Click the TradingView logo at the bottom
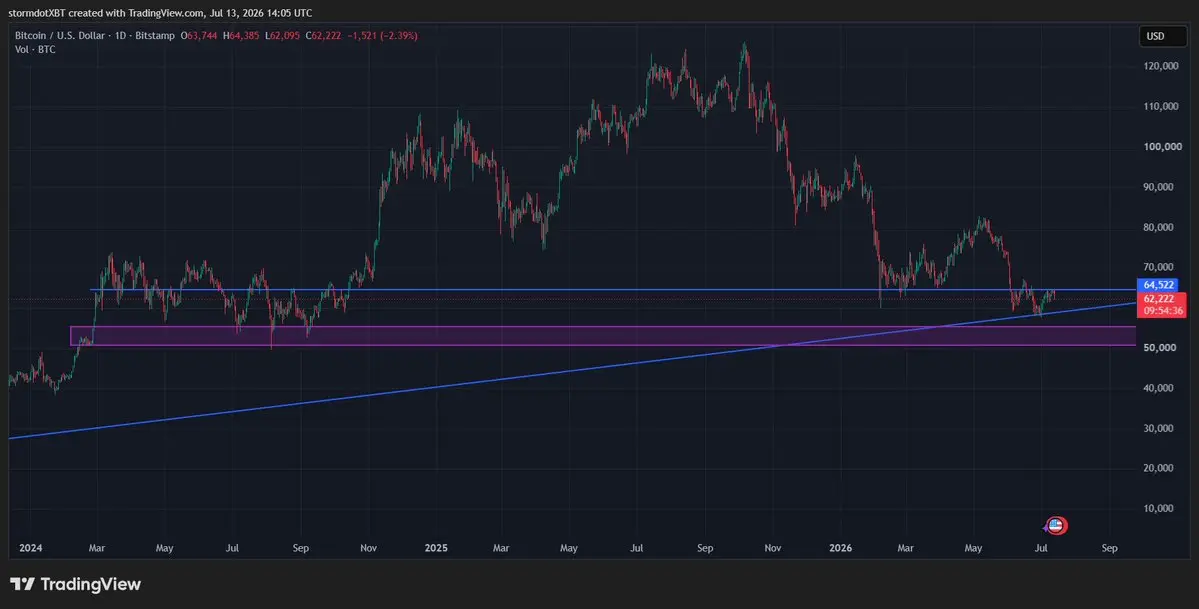1199x609 pixels. (x=75, y=585)
